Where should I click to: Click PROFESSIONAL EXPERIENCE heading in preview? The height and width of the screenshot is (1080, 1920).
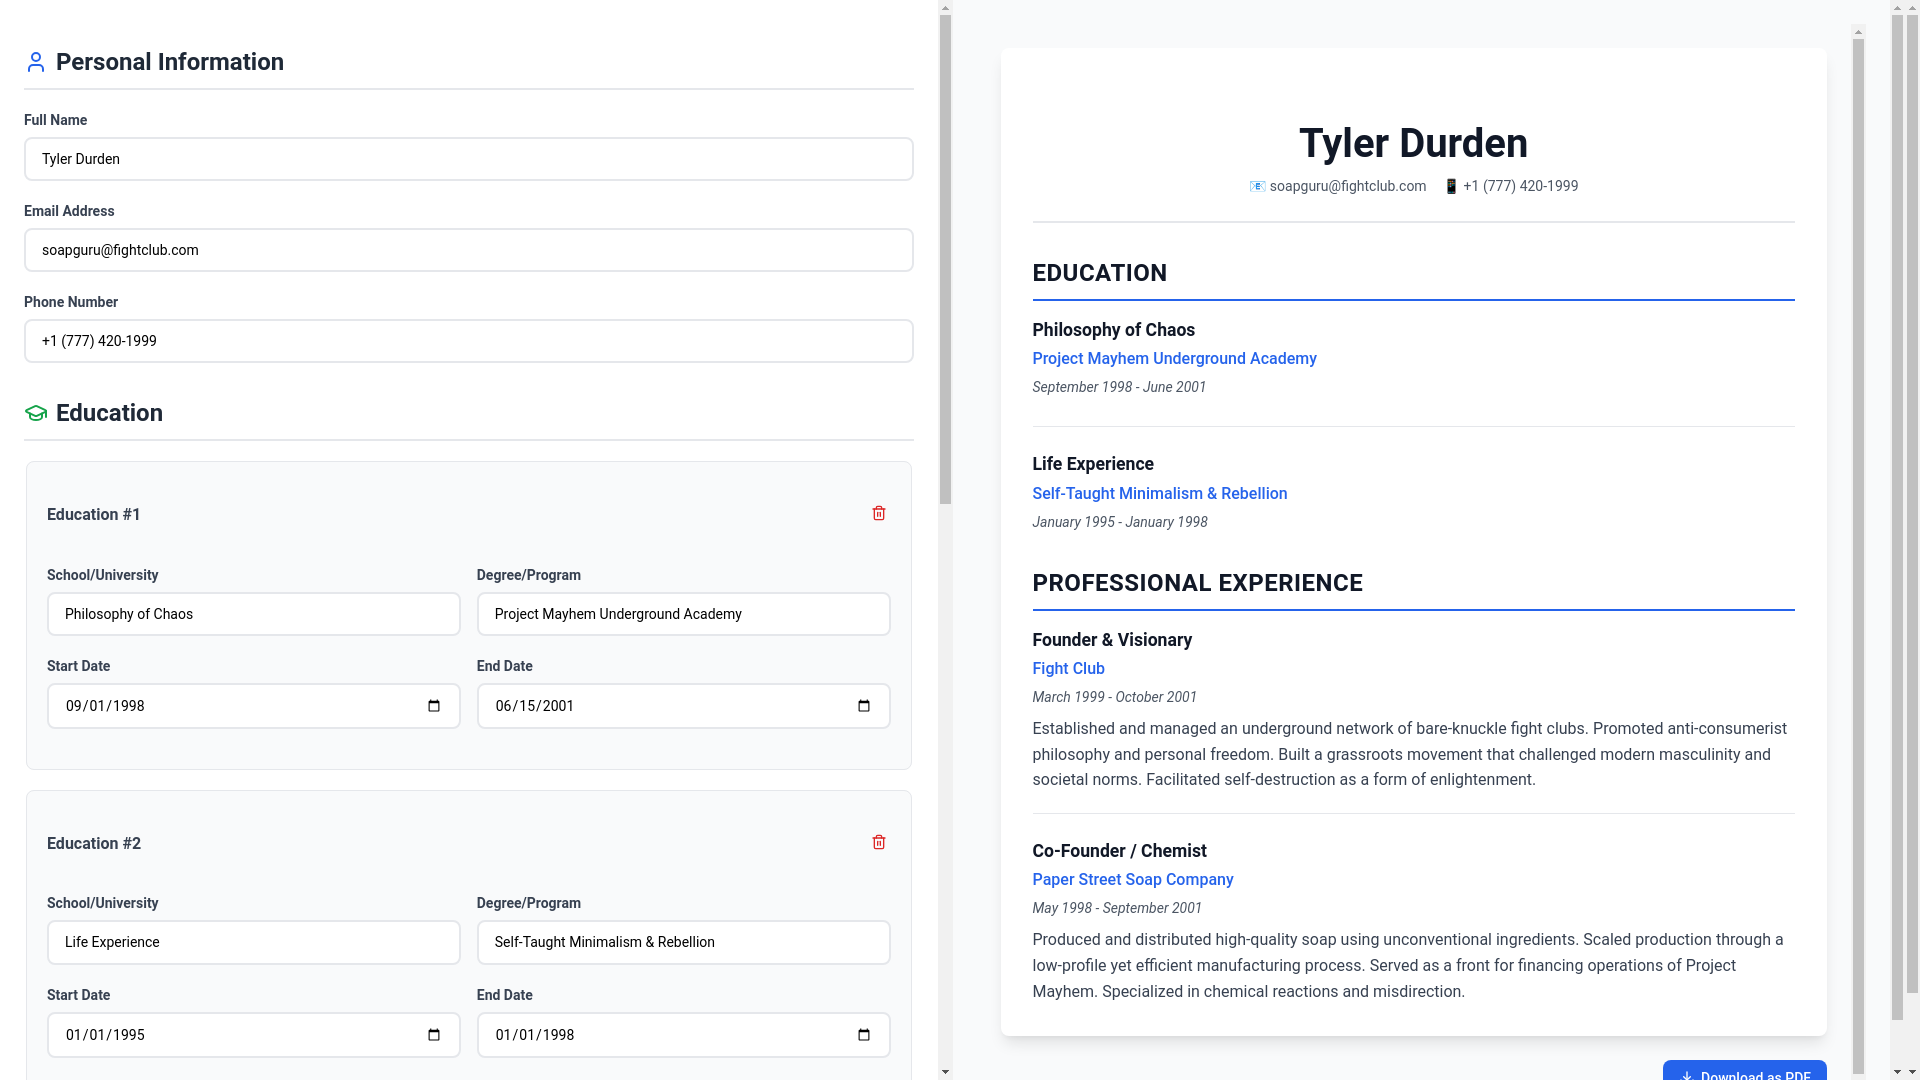pos(1197,583)
